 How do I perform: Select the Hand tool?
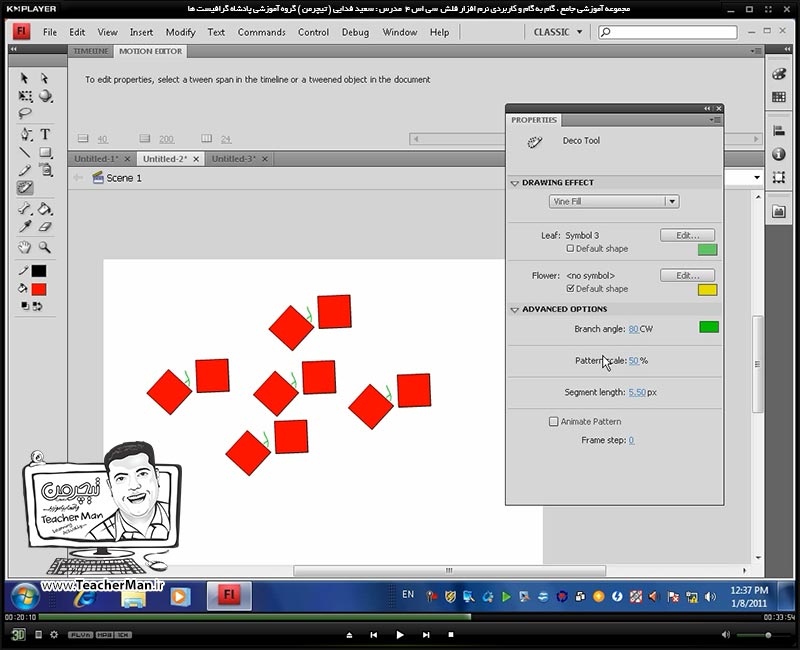click(x=24, y=247)
